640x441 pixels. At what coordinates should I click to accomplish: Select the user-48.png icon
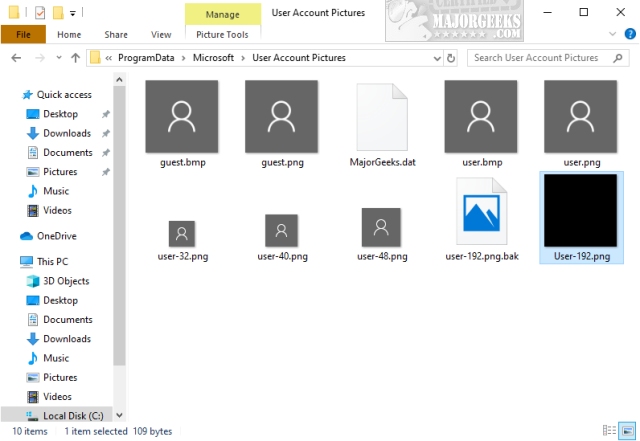[x=381, y=227]
